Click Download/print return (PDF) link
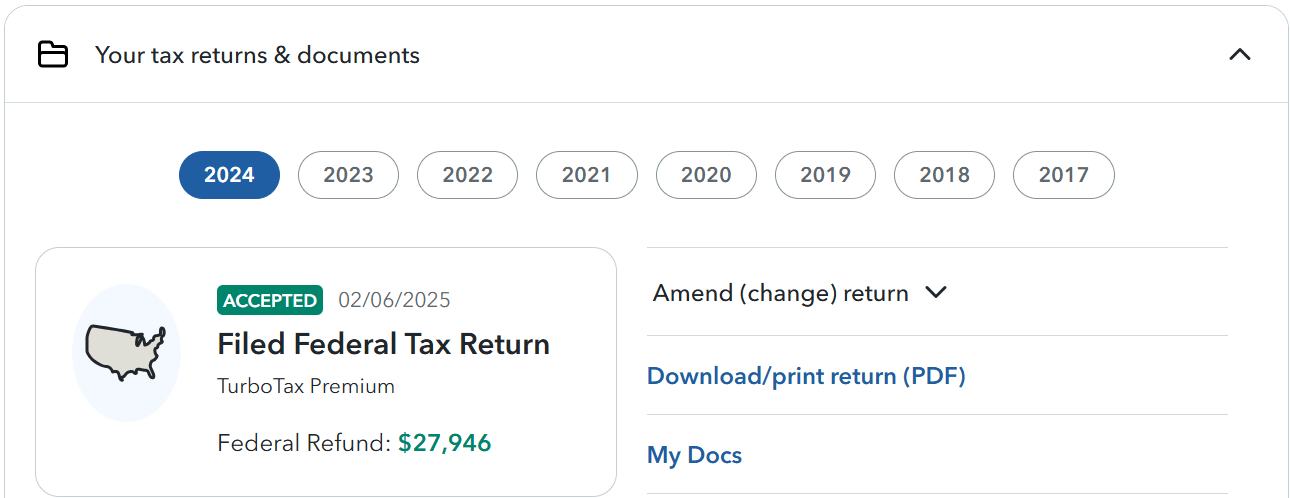This screenshot has width=1290, height=498. (806, 376)
